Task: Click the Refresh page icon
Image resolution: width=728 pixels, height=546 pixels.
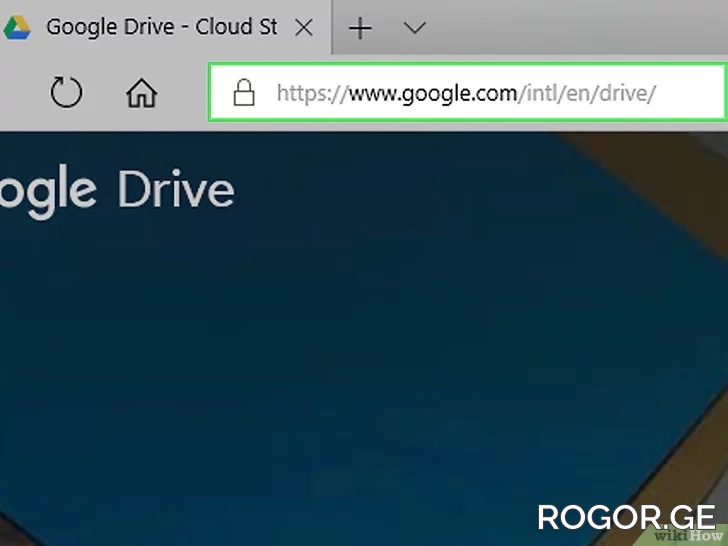Action: coord(66,92)
